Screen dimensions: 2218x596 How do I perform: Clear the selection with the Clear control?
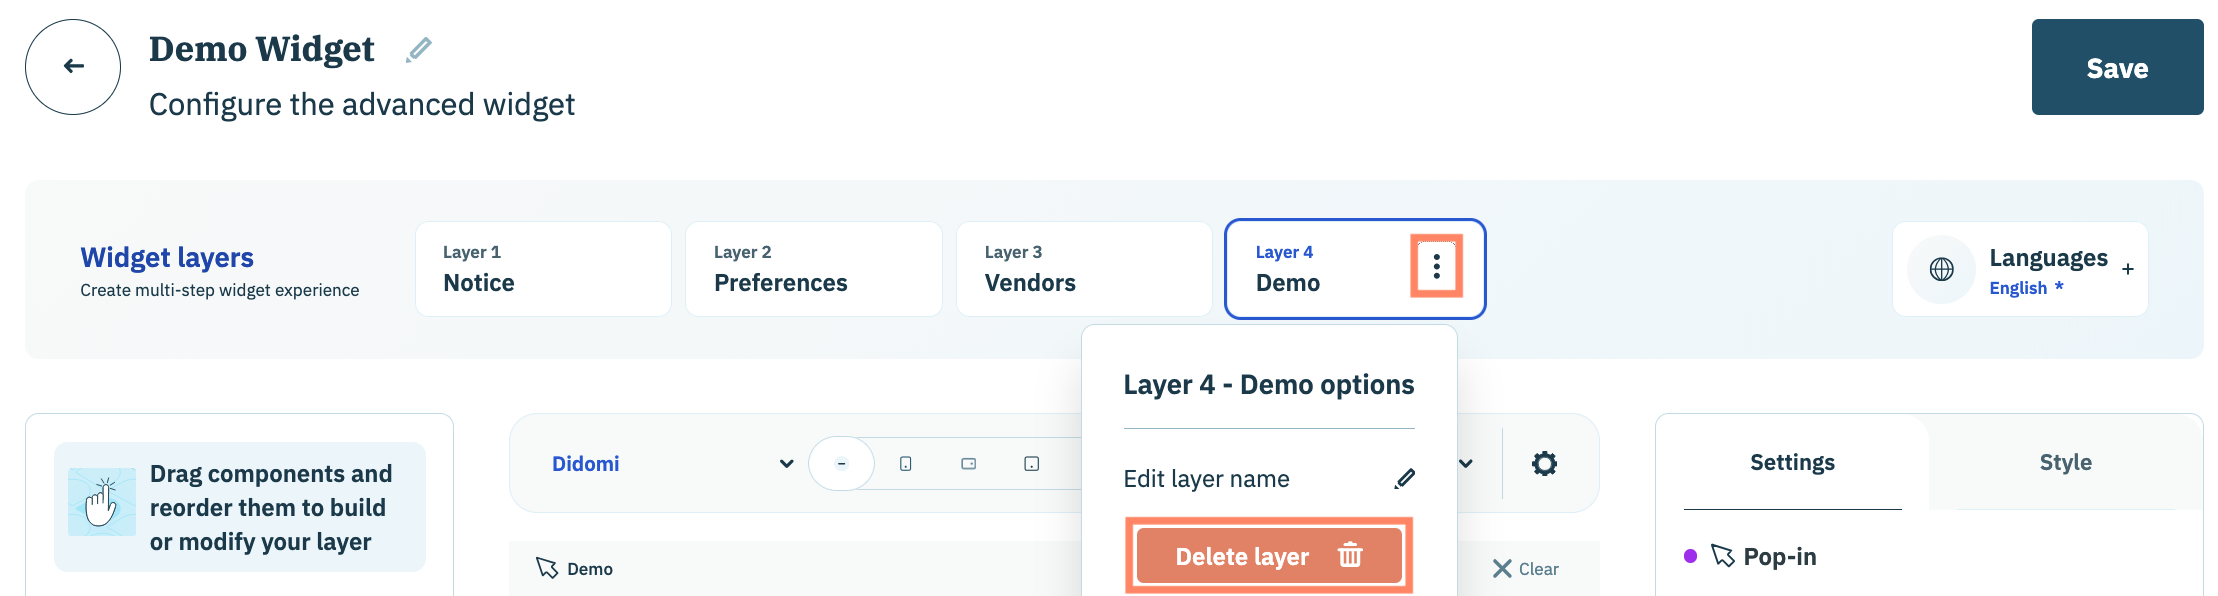(1525, 569)
